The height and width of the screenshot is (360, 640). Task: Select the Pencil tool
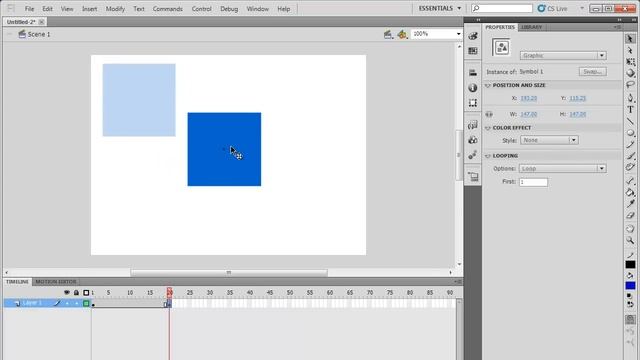[x=630, y=144]
